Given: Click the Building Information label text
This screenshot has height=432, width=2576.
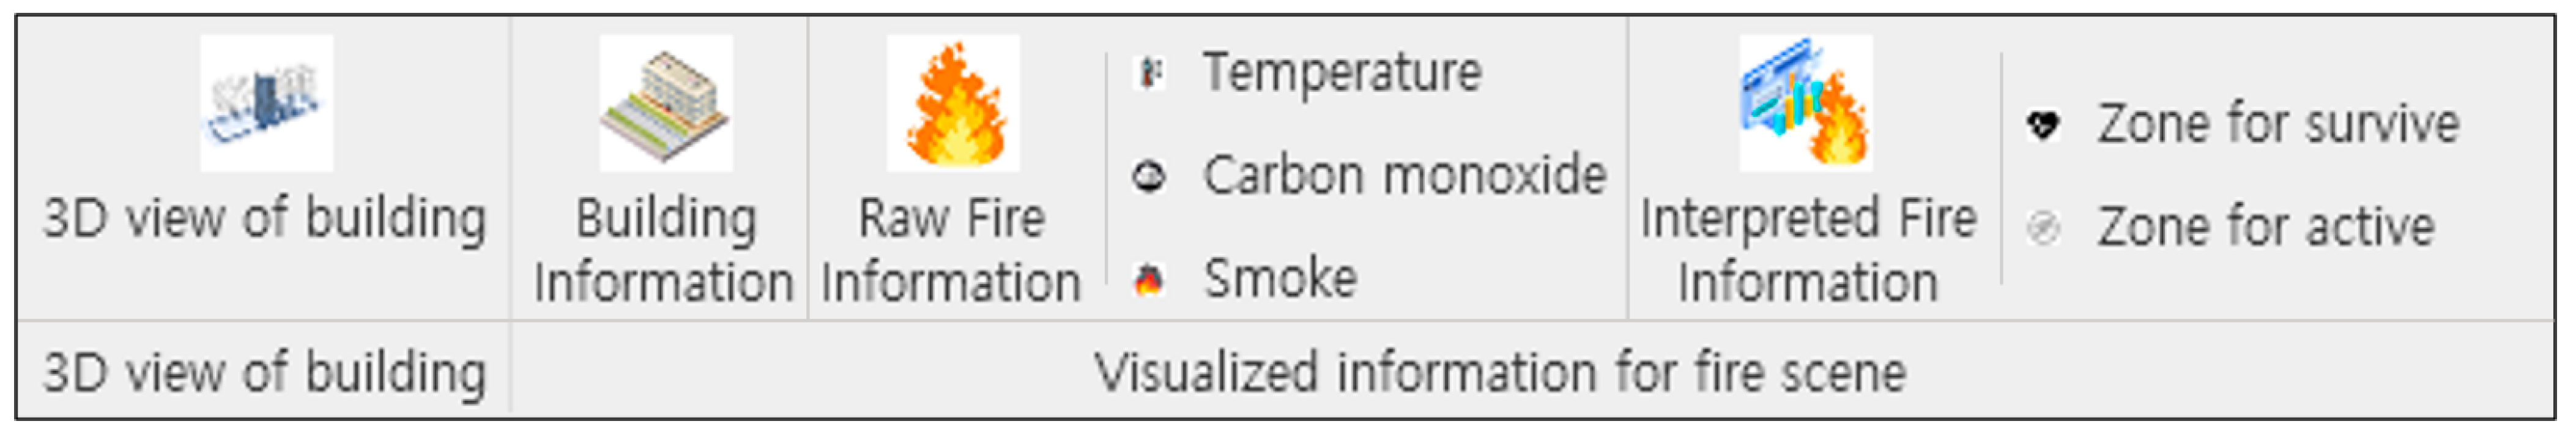Looking at the screenshot, I should pyautogui.click(x=664, y=250).
